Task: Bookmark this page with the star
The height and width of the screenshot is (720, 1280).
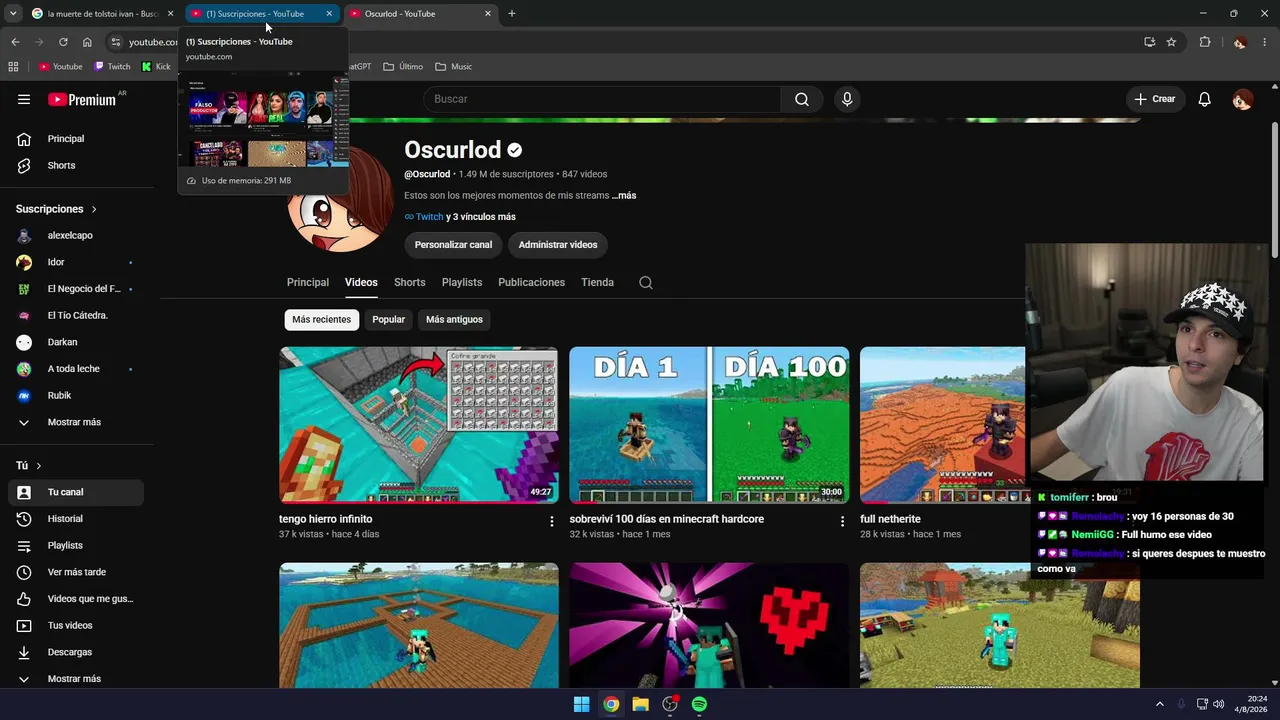Action: coord(1171,42)
